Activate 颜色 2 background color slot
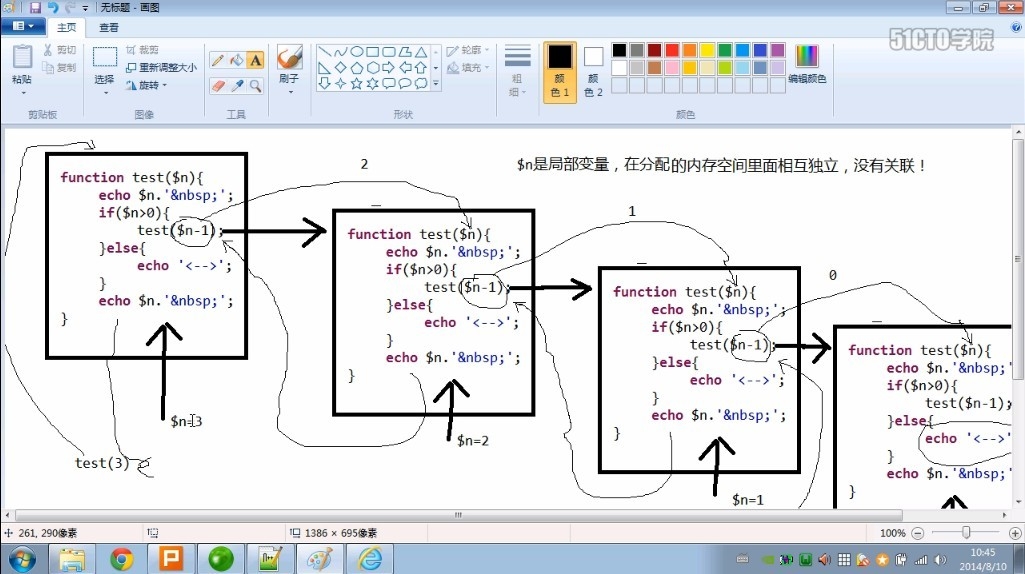 point(593,72)
